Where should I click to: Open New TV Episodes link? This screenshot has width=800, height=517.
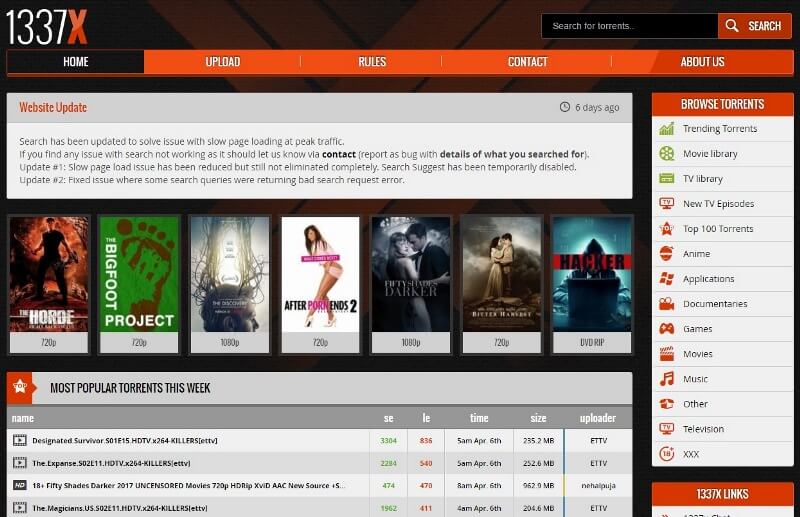tap(718, 204)
